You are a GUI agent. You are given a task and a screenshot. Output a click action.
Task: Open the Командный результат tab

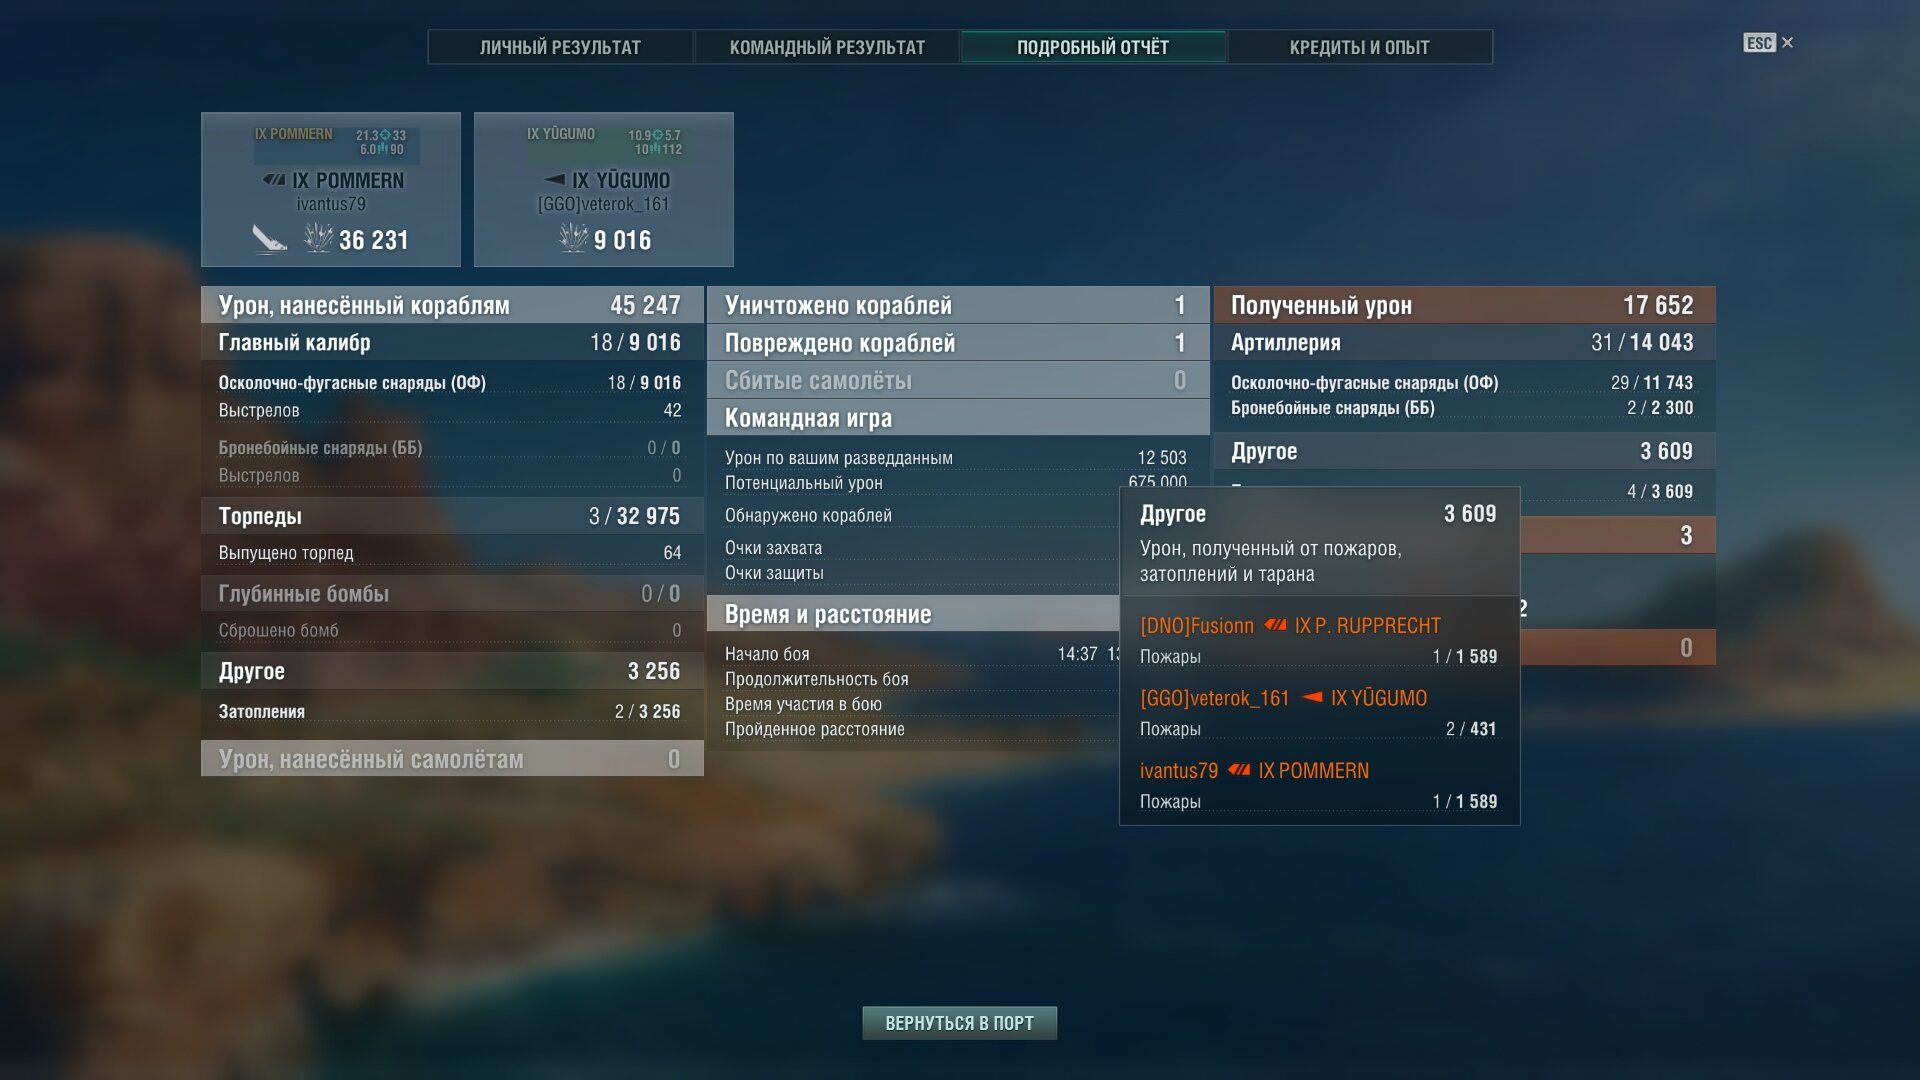coord(827,47)
